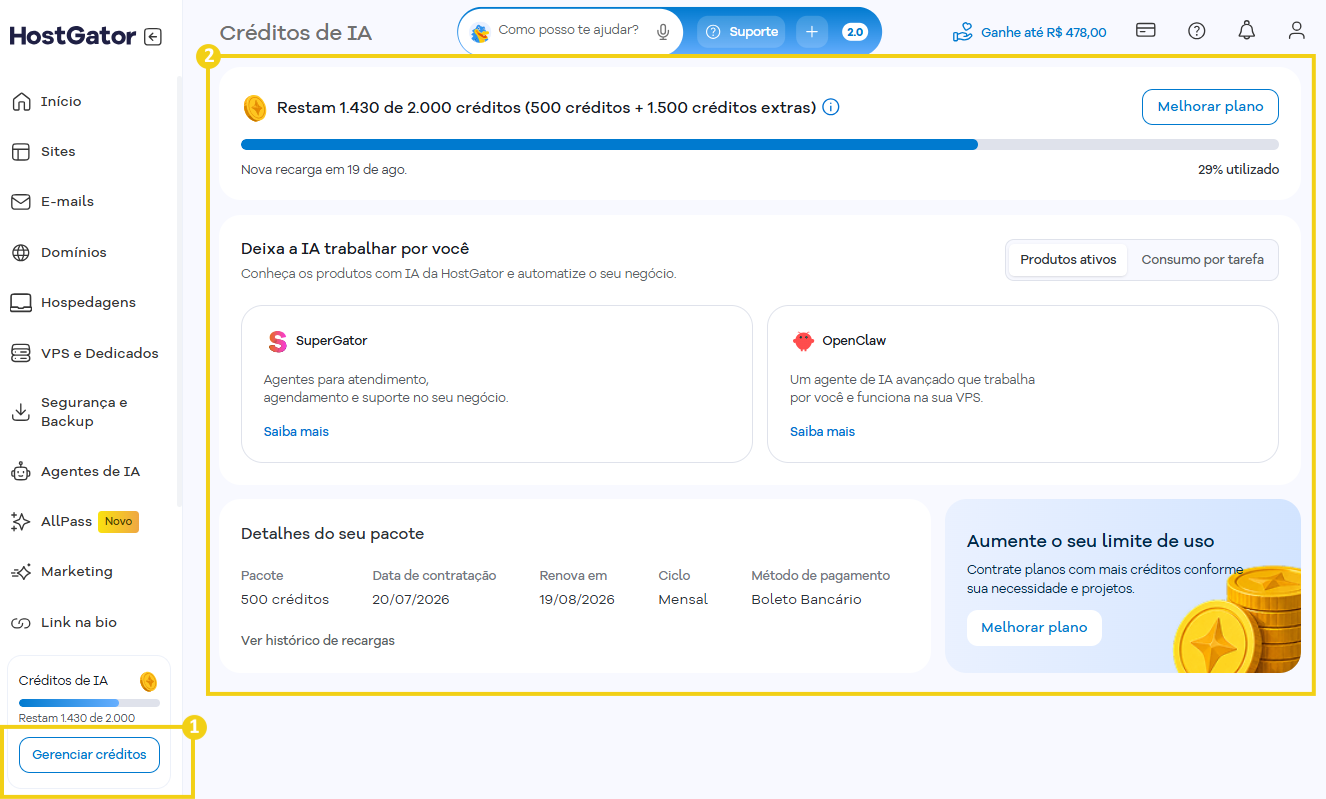This screenshot has width=1326, height=799.
Task: Click Restam 1.430 de 2.000 sidebar text
Action: 77,718
